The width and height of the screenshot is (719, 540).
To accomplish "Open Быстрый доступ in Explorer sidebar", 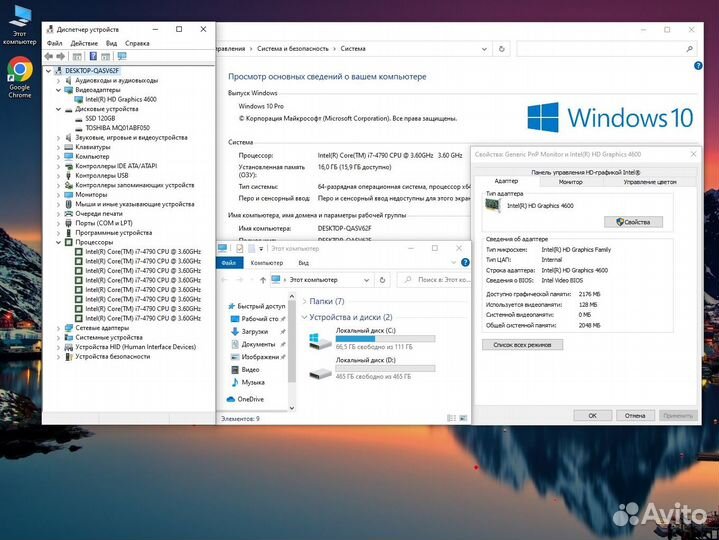I will 256,306.
